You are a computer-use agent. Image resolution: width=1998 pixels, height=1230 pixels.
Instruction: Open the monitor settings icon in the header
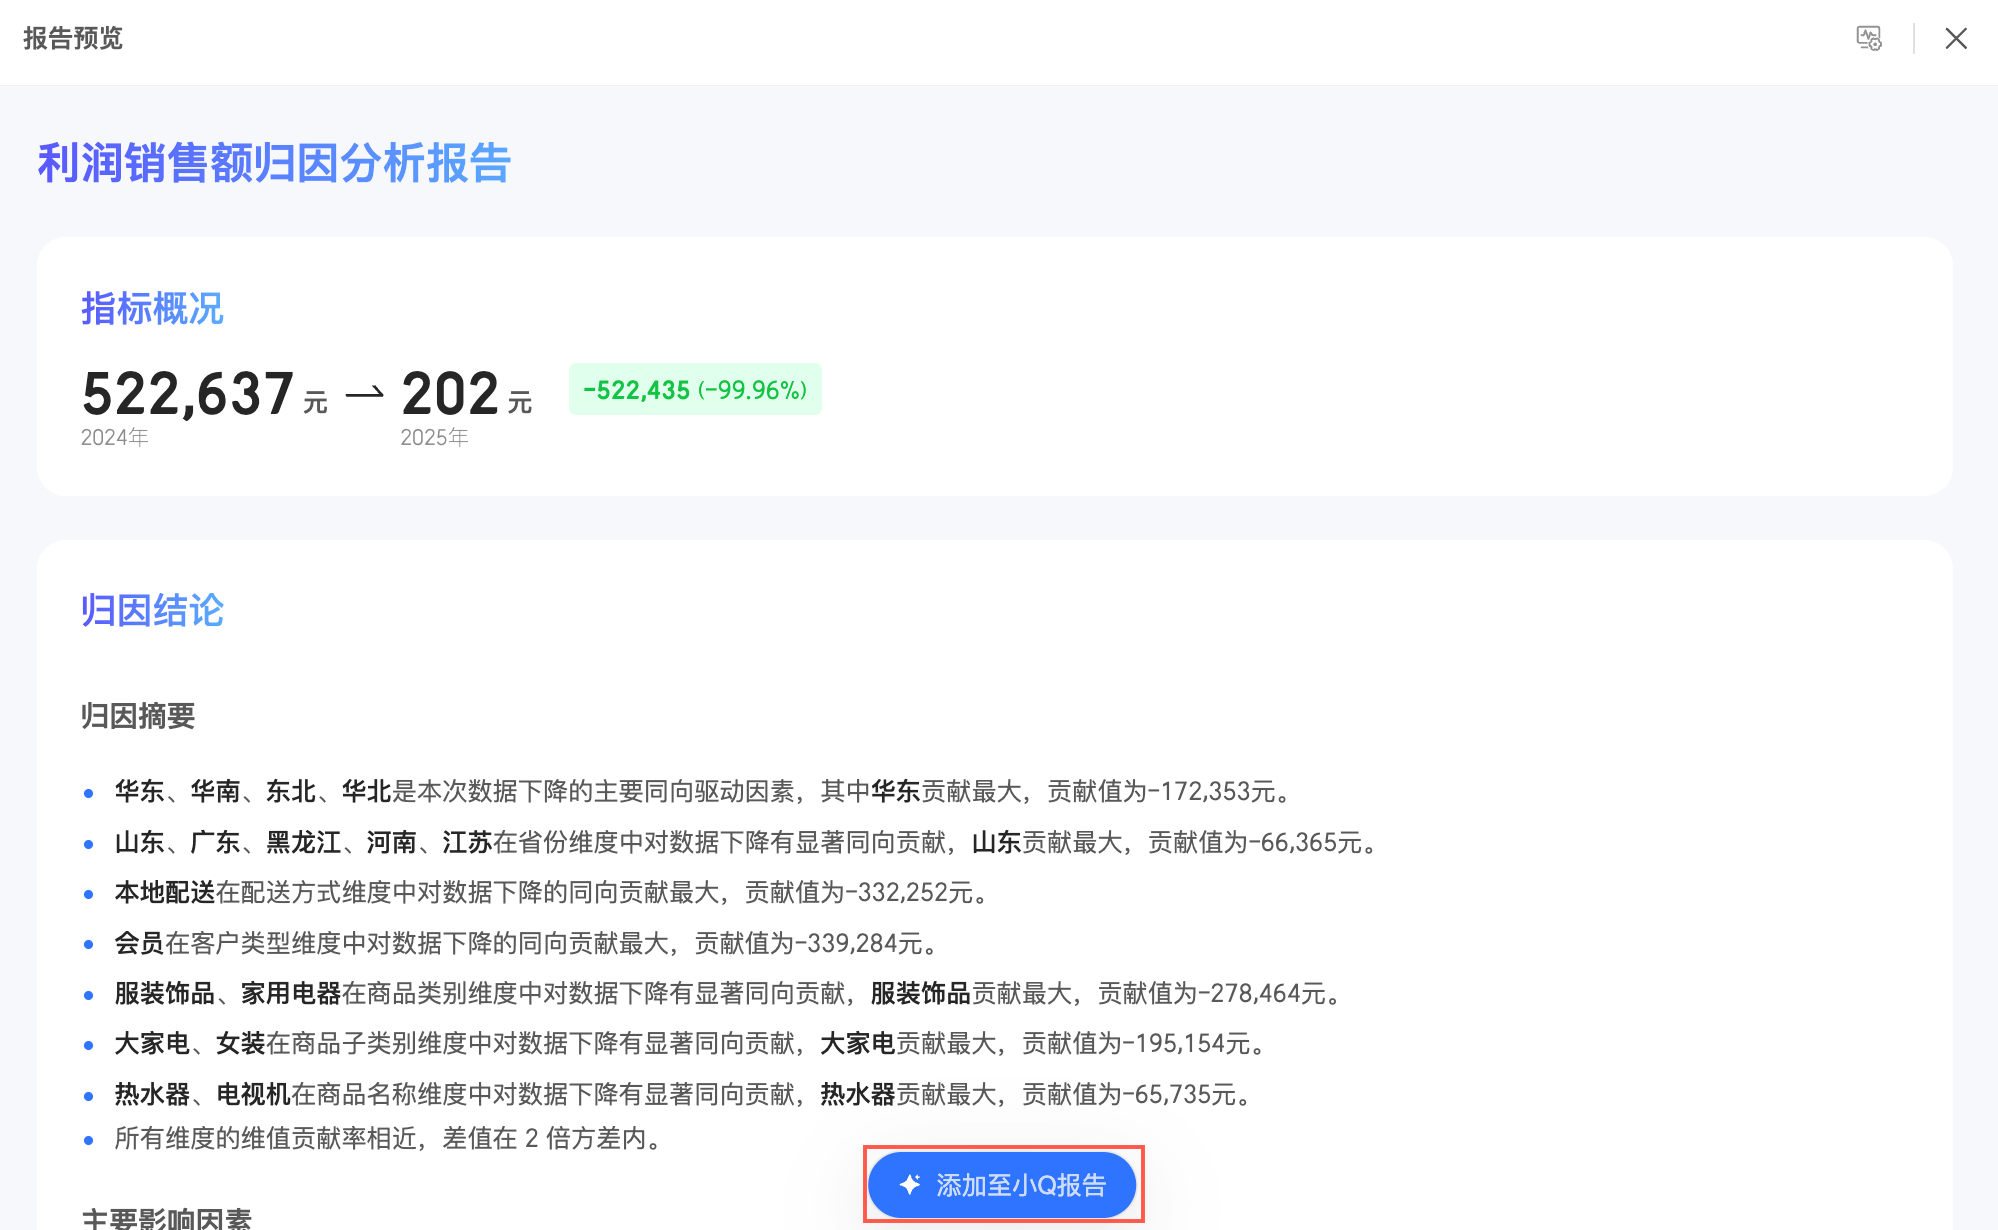(x=1868, y=38)
